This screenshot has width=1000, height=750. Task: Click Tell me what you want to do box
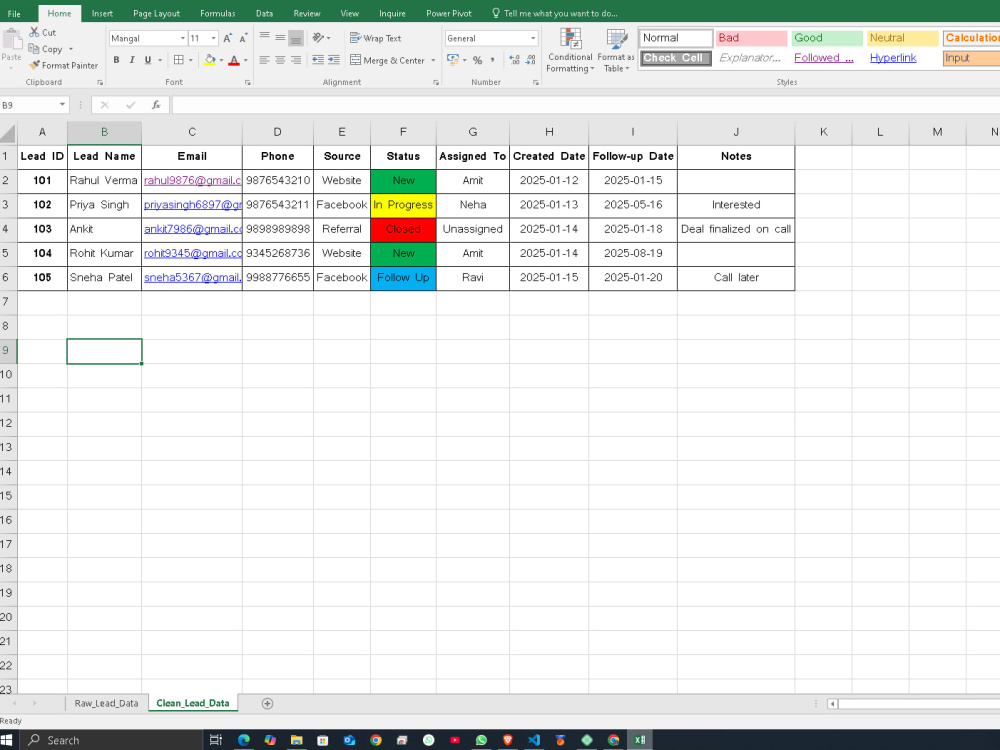point(555,13)
